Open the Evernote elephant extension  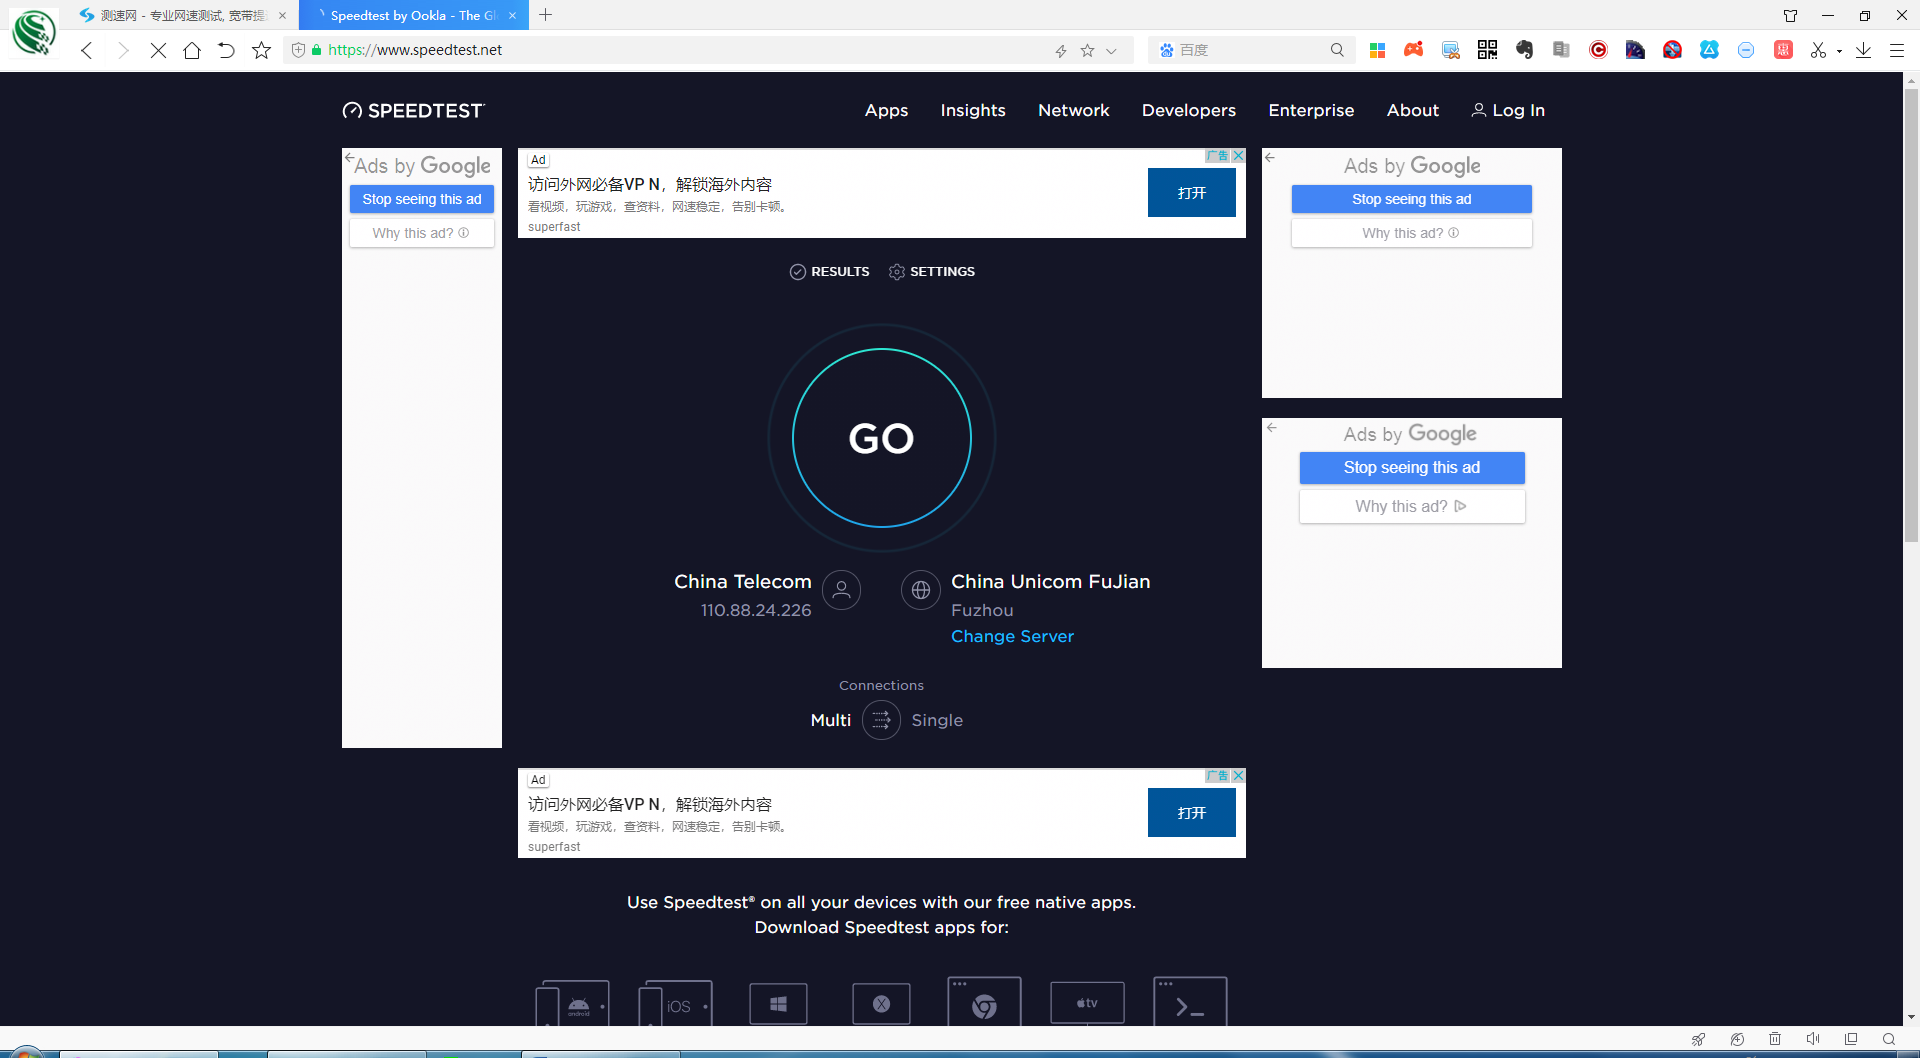1524,50
